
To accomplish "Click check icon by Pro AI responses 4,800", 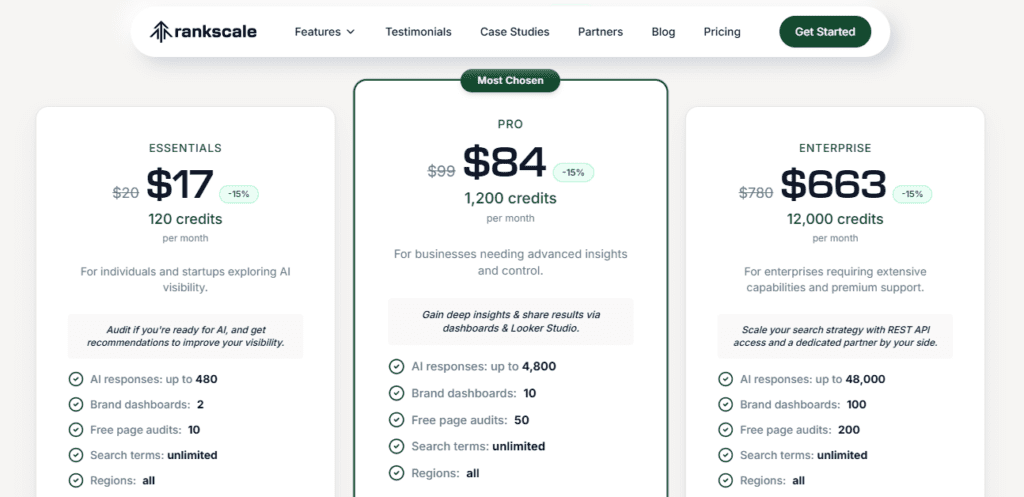I will tap(394, 366).
